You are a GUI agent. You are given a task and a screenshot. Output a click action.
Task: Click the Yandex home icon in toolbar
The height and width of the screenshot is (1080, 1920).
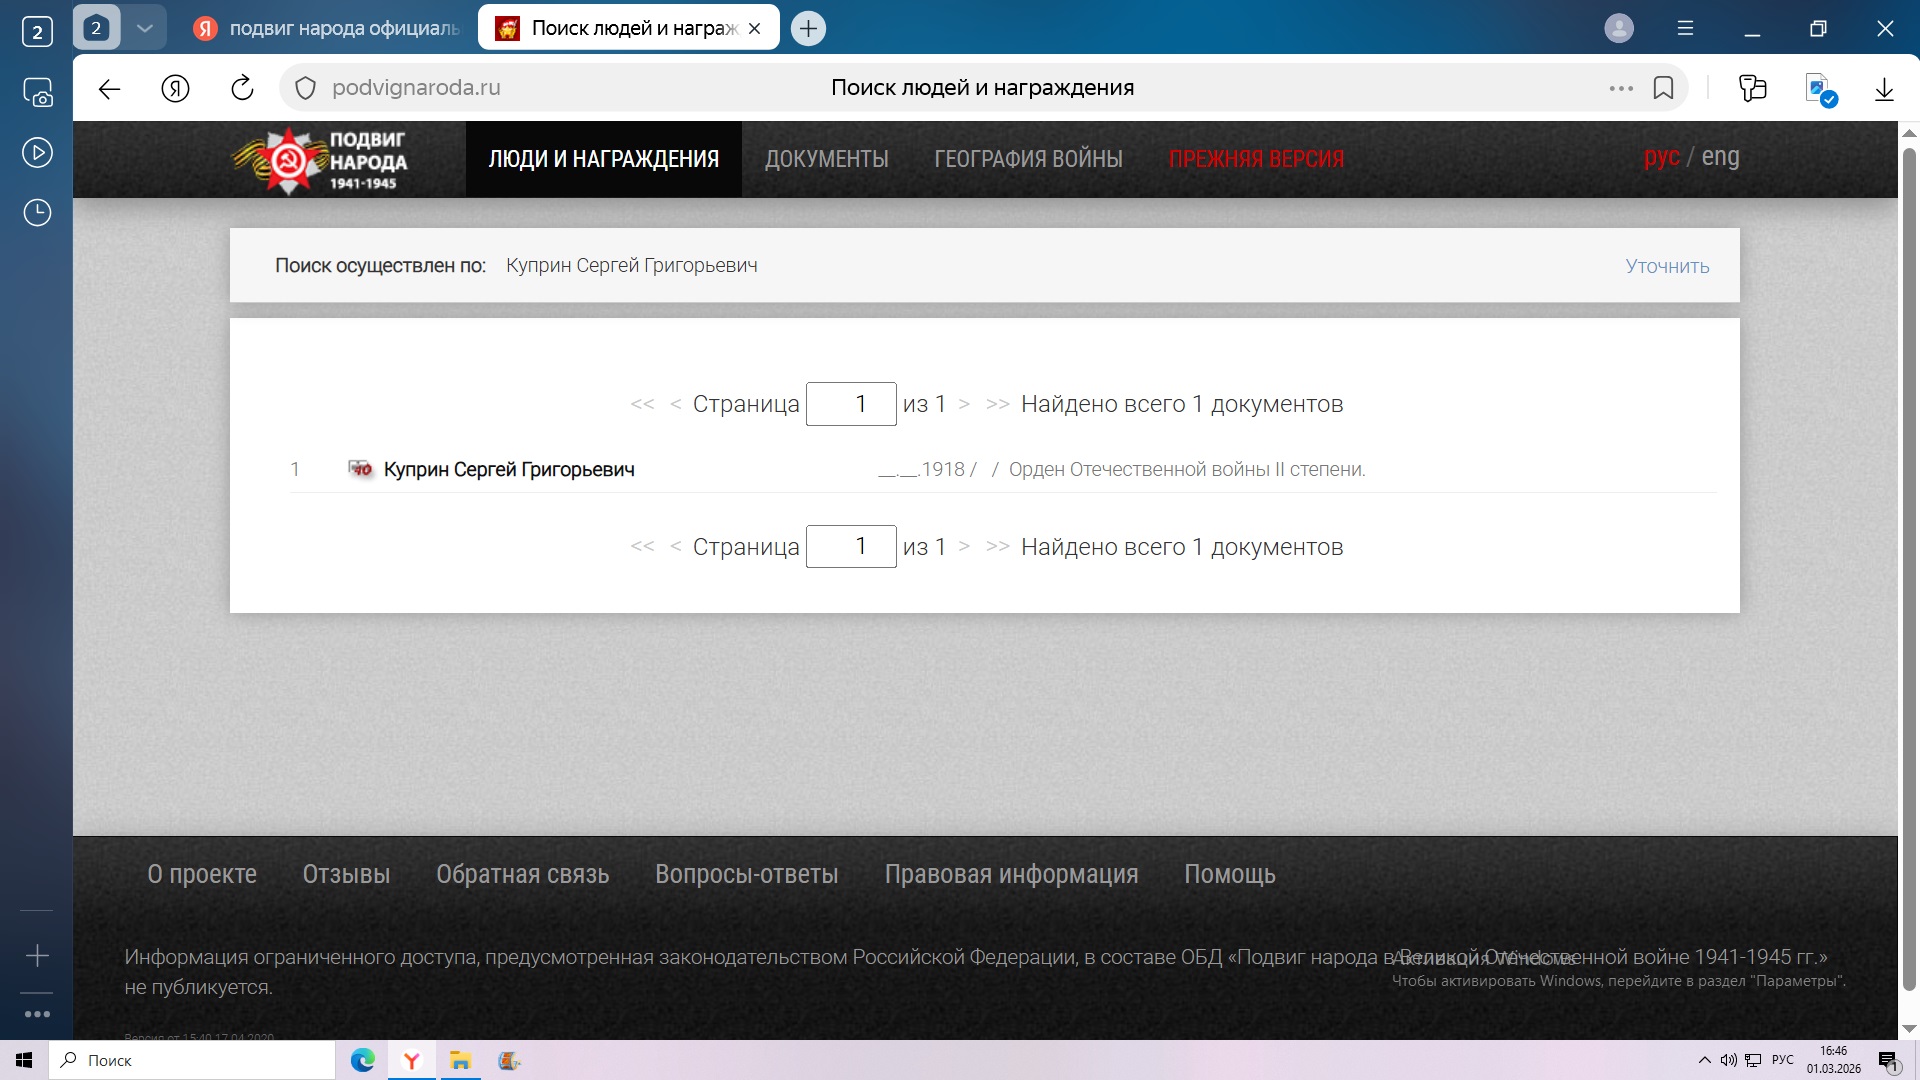click(175, 89)
